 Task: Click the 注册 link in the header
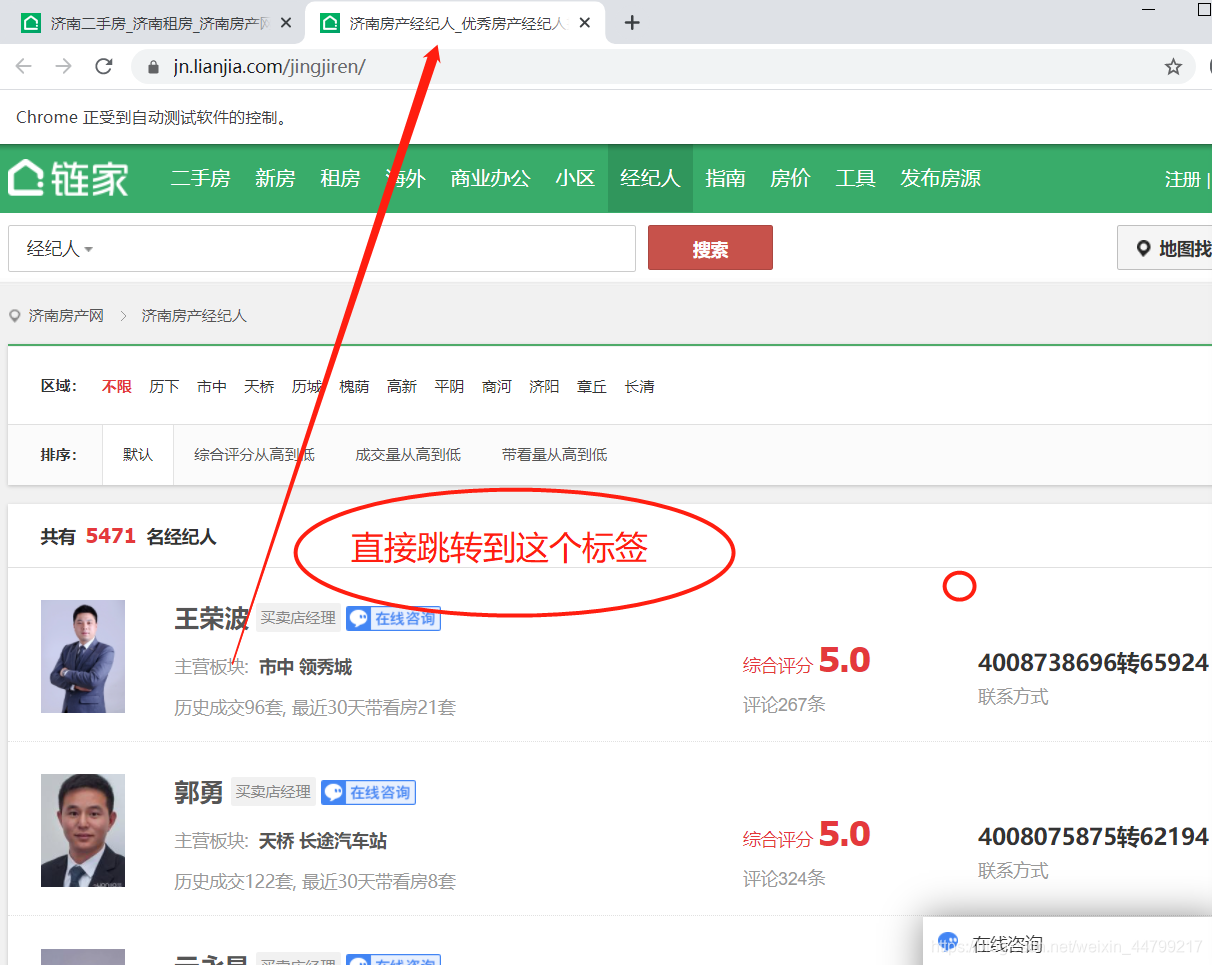[x=1182, y=179]
